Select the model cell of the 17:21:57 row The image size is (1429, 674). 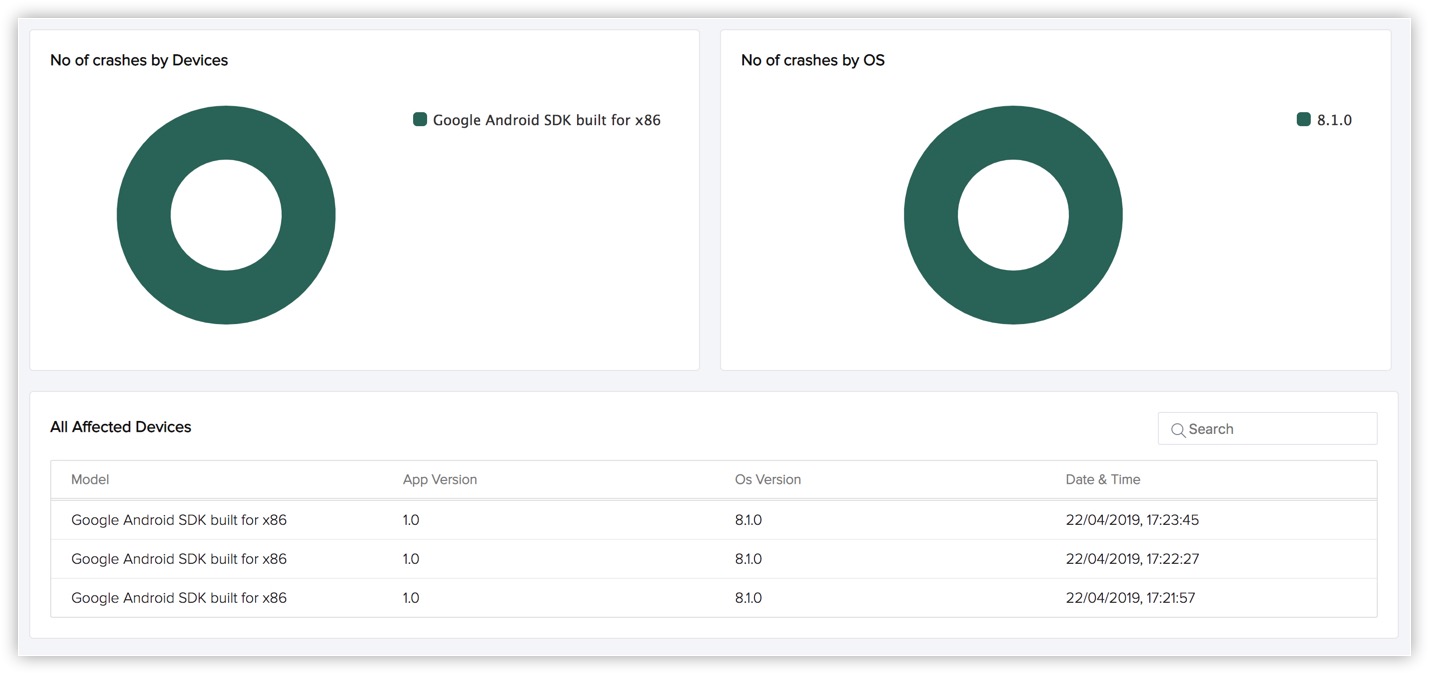click(179, 598)
